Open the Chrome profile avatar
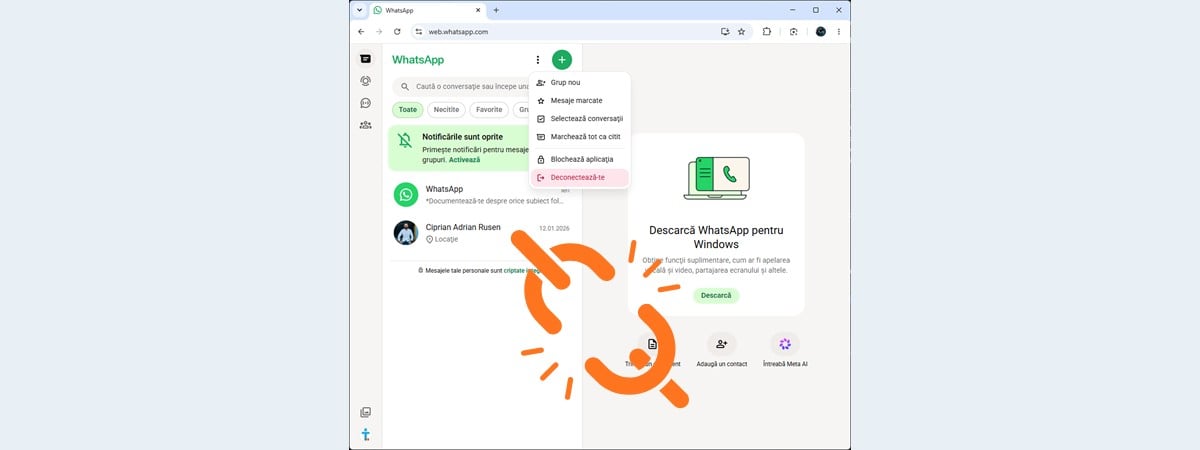 (x=820, y=32)
